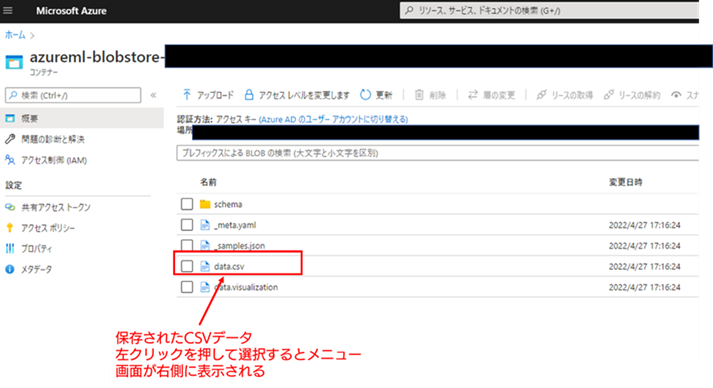Open メタデータ in the sidebar
Viewport: 713px width, 388px height.
tap(36, 269)
